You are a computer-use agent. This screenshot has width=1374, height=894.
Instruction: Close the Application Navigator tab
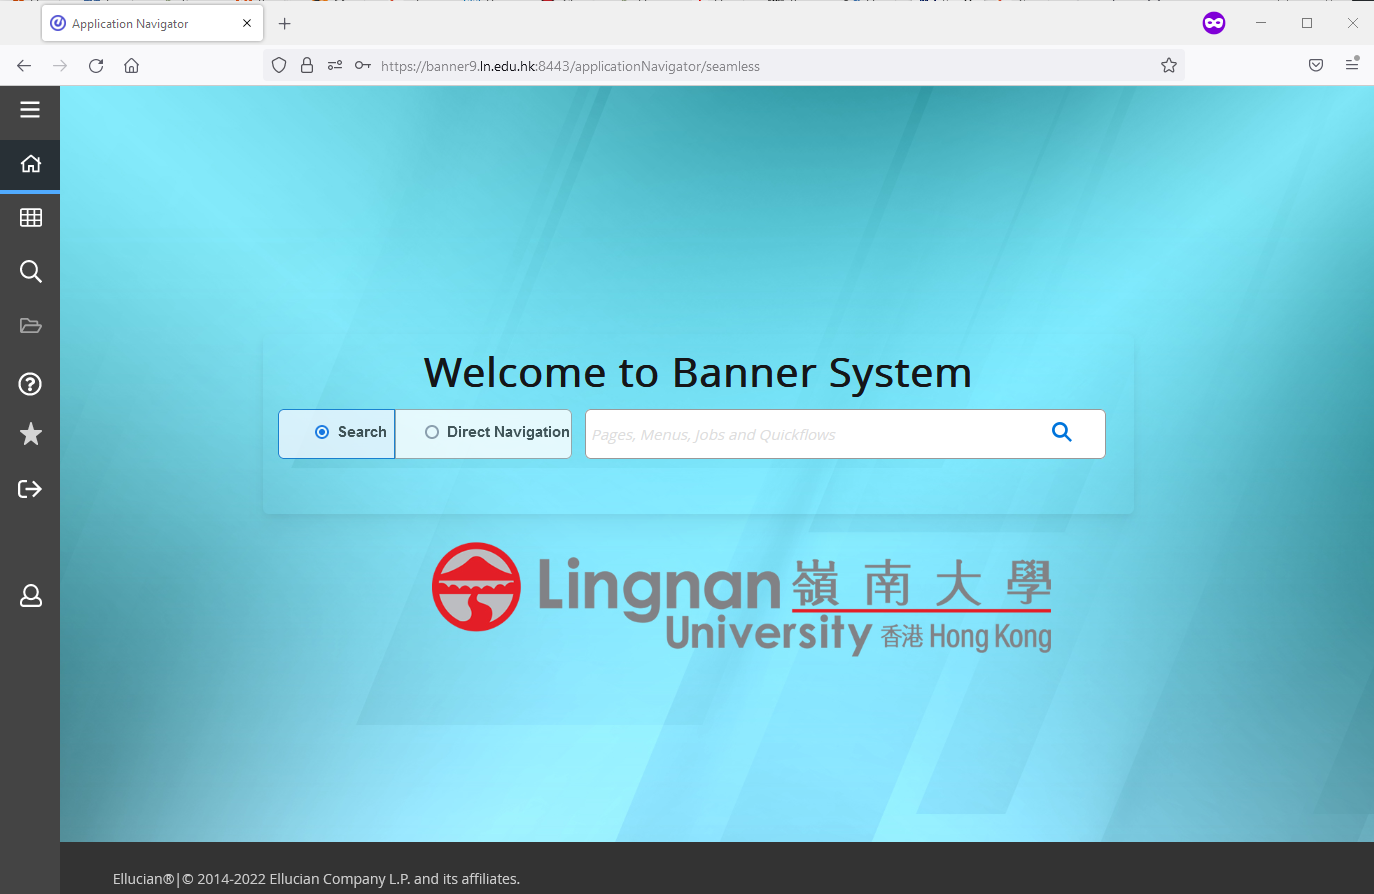[247, 23]
